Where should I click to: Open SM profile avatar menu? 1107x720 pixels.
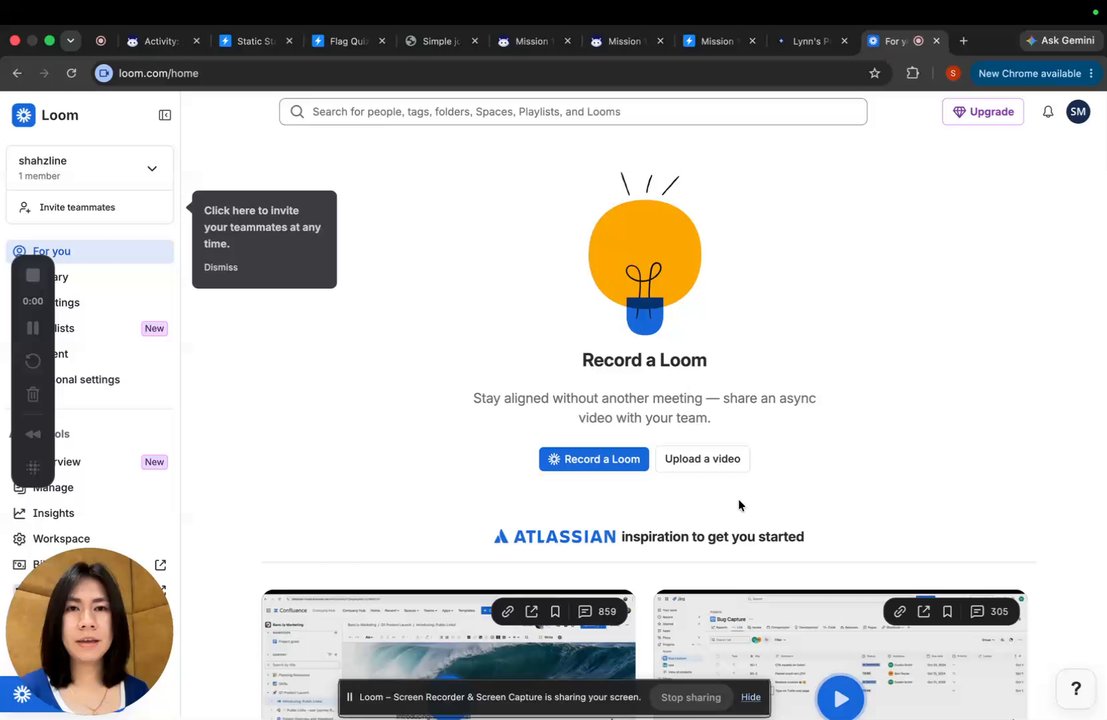pyautogui.click(x=1077, y=112)
